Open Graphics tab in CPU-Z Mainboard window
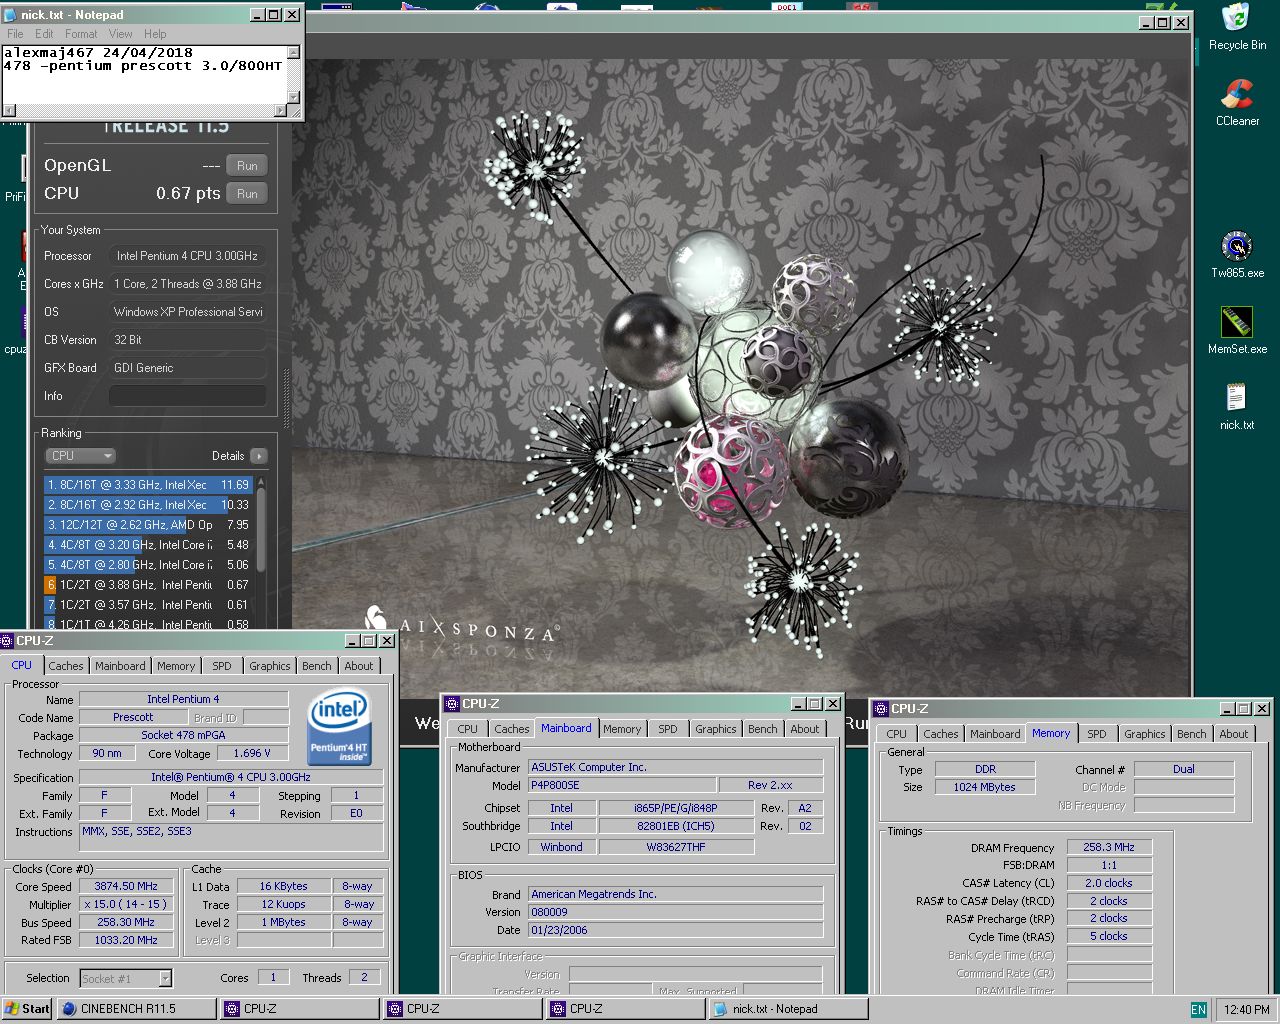This screenshot has height=1024, width=1280. (x=716, y=729)
